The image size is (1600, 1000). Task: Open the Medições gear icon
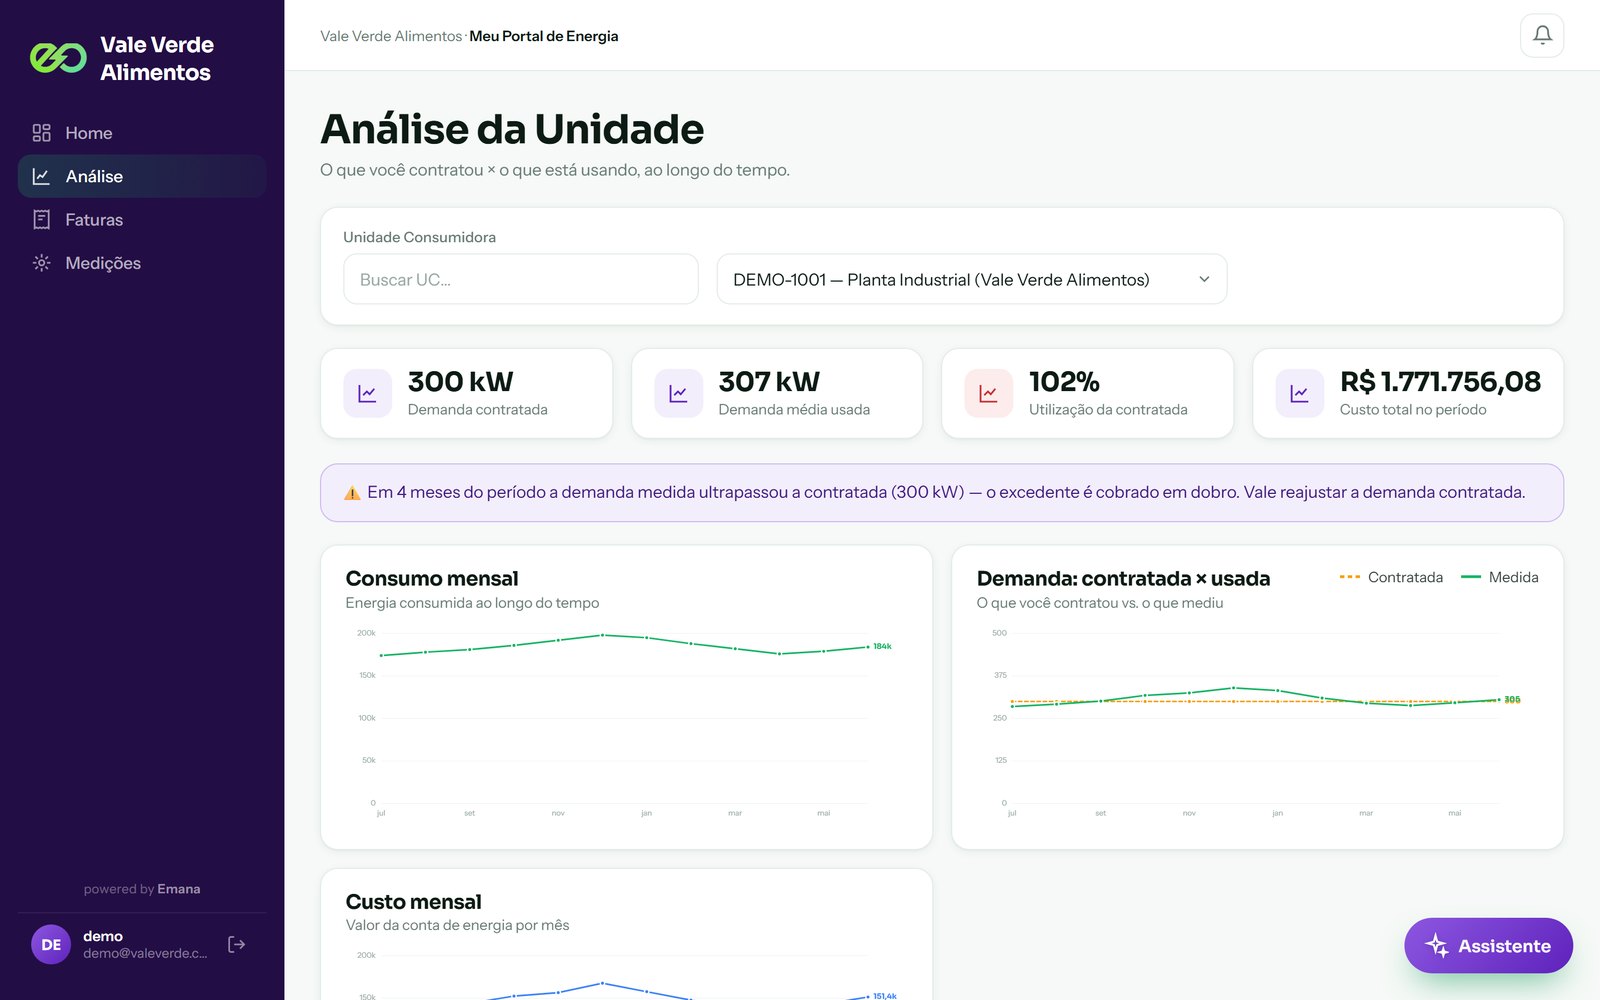[41, 263]
